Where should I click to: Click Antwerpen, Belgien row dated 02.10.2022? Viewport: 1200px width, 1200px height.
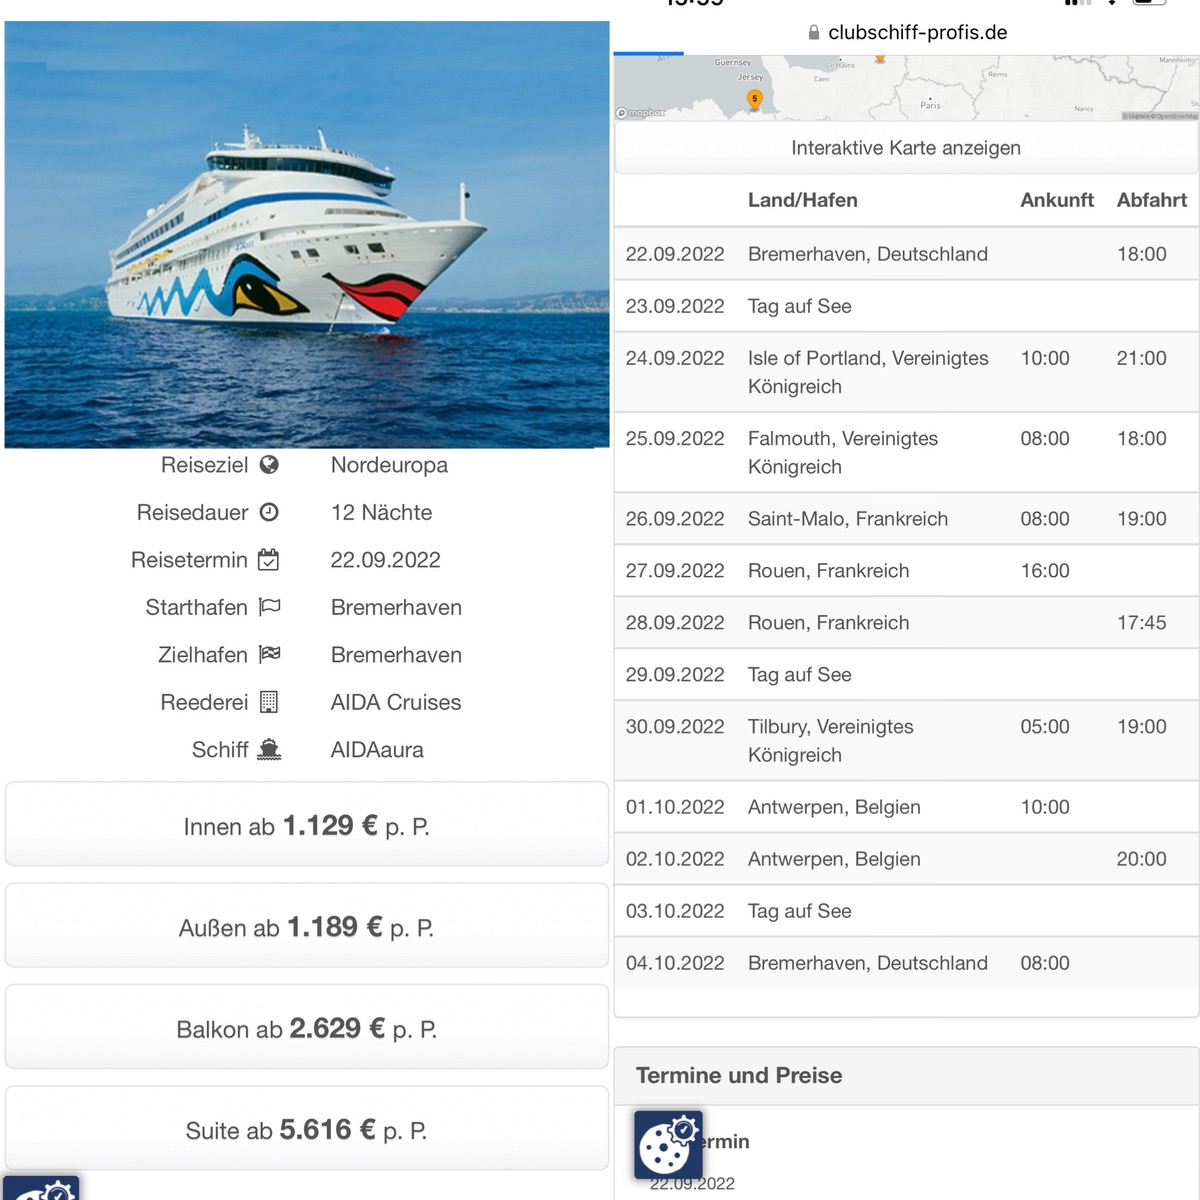906,859
